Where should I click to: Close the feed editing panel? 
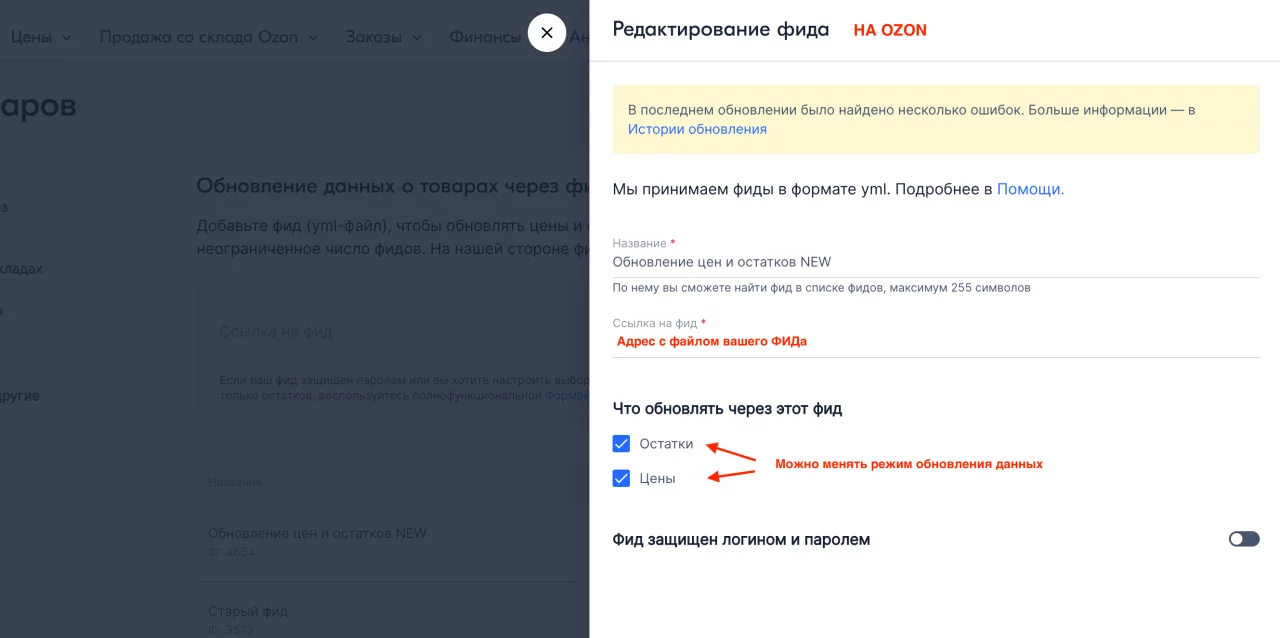pyautogui.click(x=546, y=33)
